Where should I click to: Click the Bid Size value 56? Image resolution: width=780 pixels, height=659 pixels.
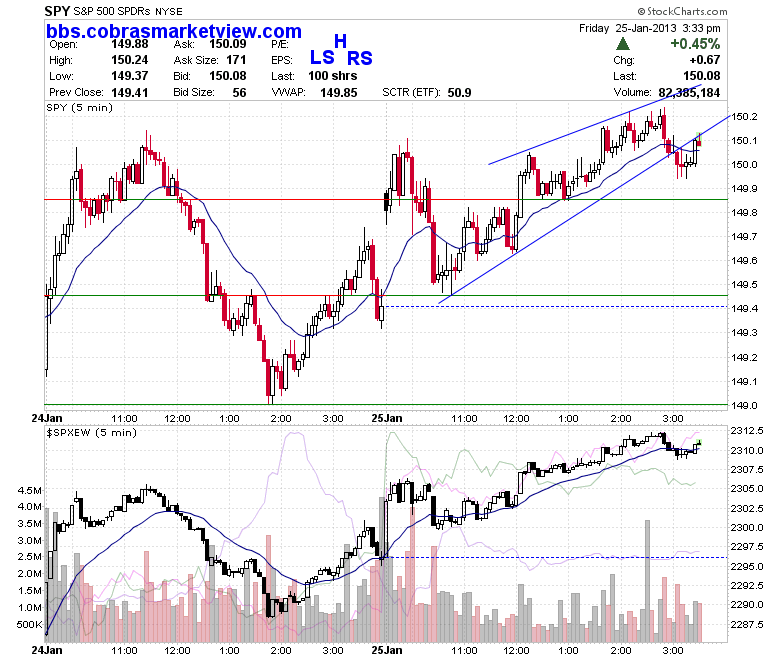[239, 93]
